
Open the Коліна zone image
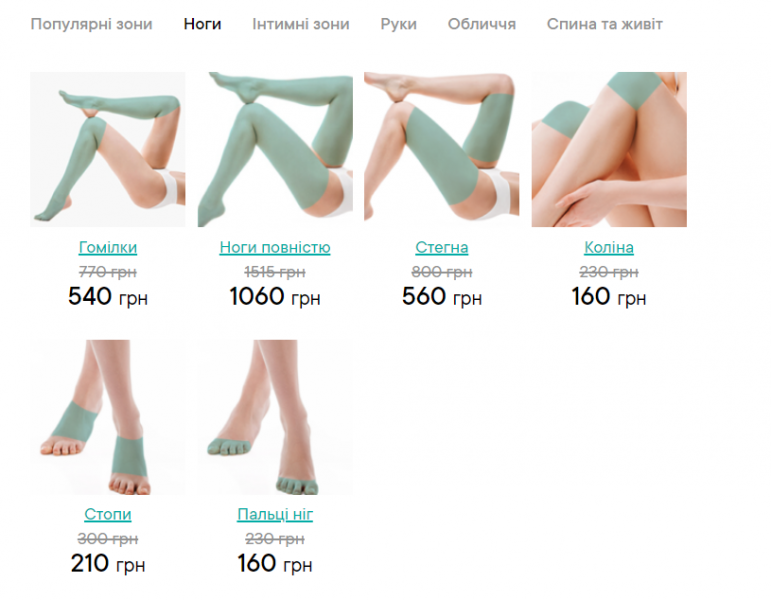point(609,150)
